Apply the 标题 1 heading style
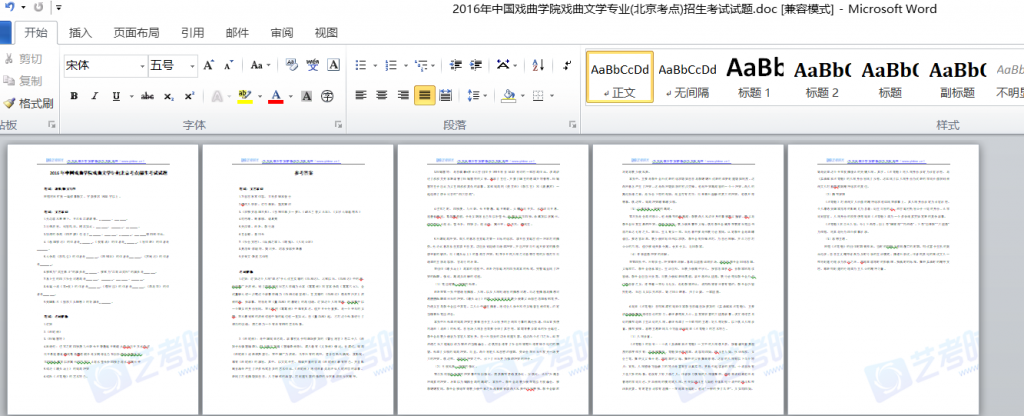The image size is (1024, 416). coord(754,77)
